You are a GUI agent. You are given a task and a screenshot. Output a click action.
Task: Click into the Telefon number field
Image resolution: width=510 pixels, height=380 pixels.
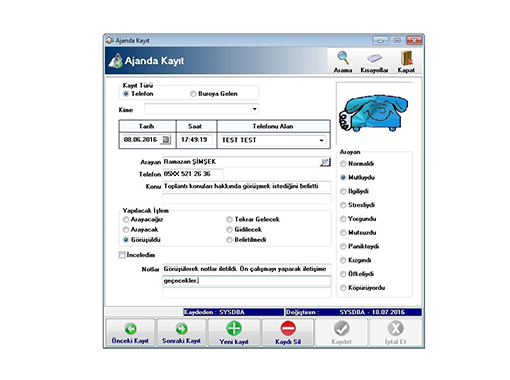click(193, 174)
